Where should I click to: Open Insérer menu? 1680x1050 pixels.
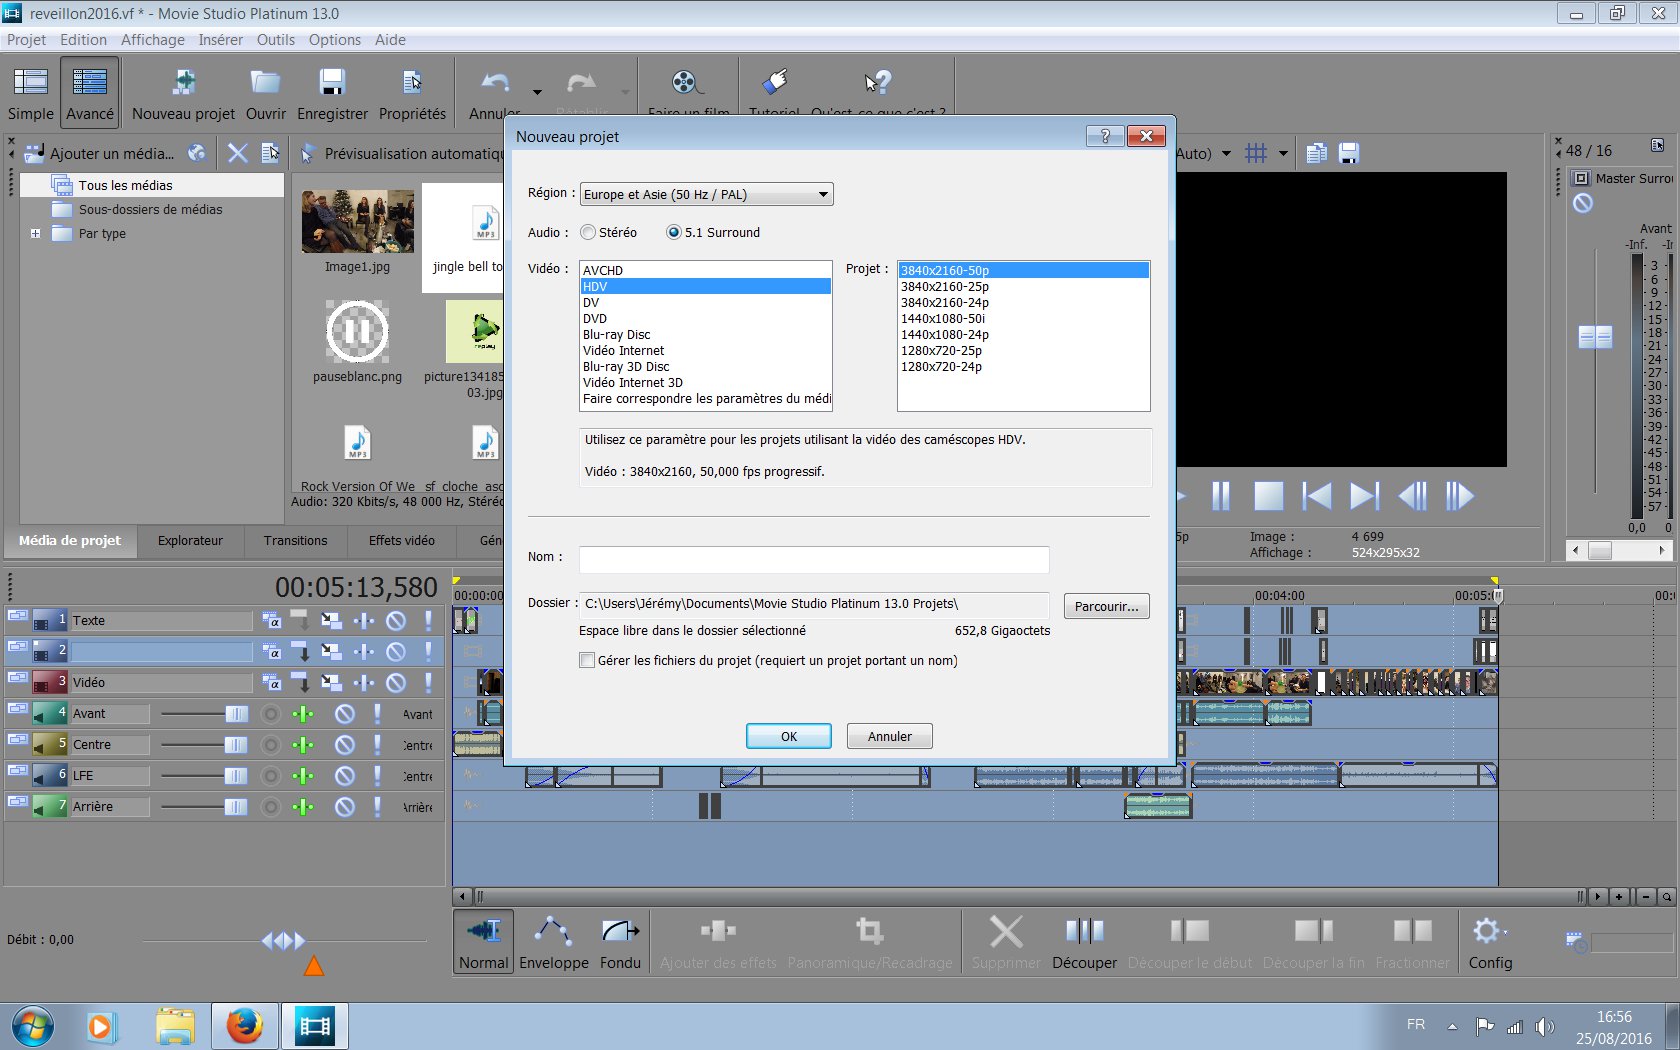coord(220,40)
